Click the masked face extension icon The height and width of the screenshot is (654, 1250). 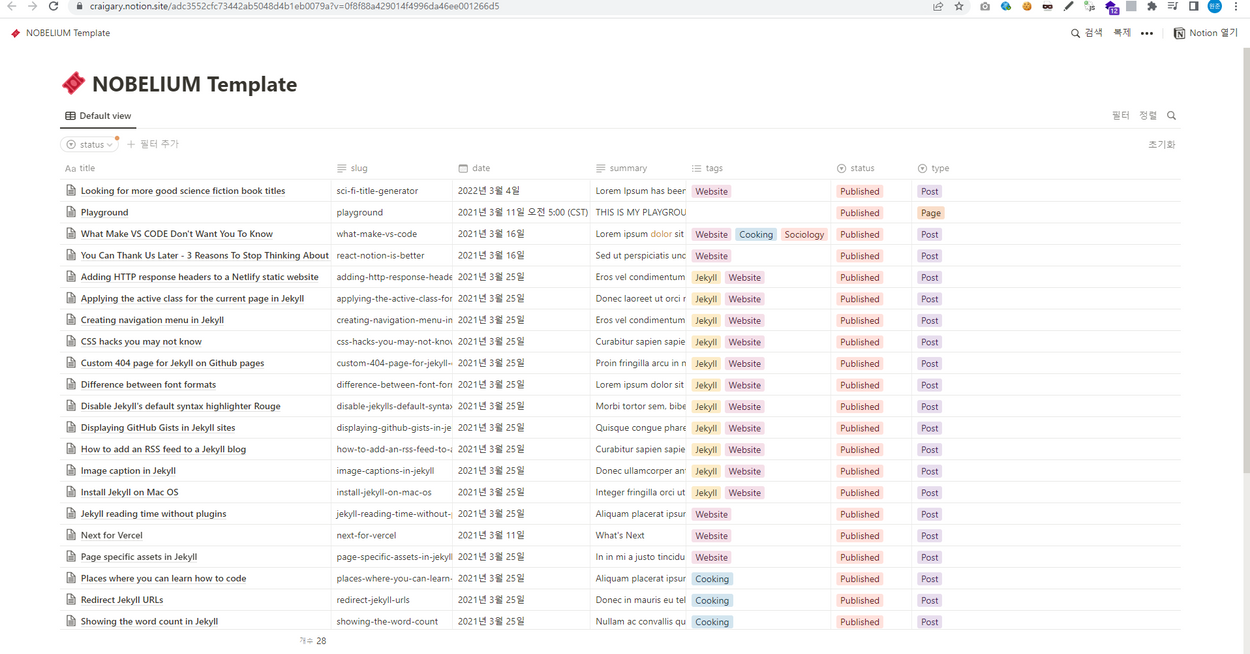click(1048, 6)
